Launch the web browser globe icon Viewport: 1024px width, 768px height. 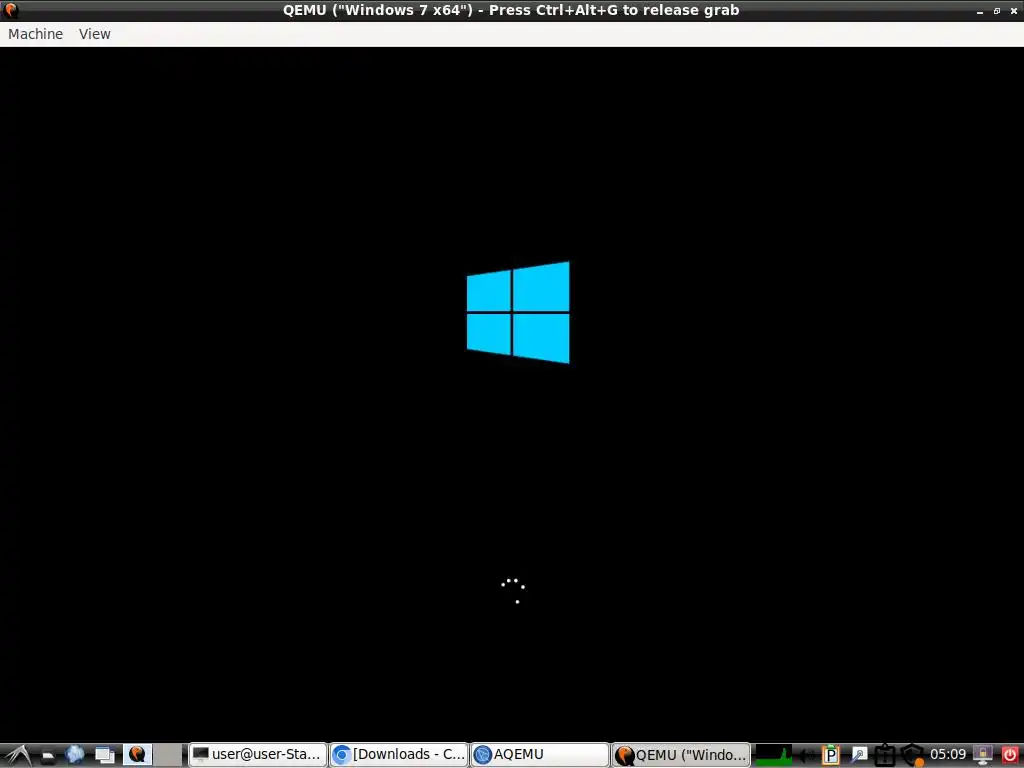click(75, 755)
